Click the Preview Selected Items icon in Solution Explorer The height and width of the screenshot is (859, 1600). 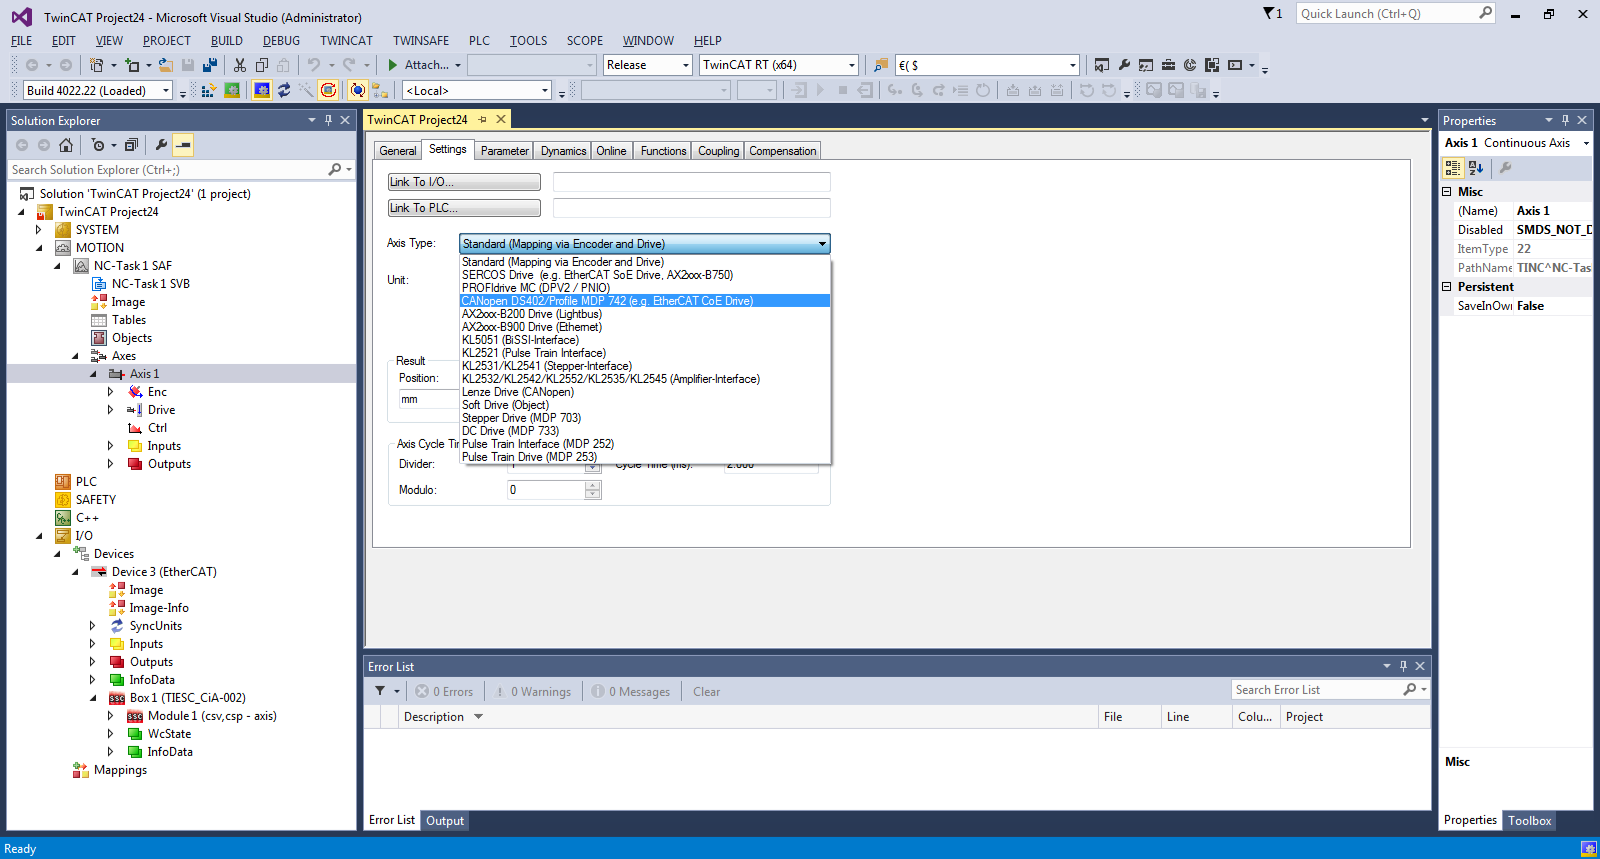(183, 145)
